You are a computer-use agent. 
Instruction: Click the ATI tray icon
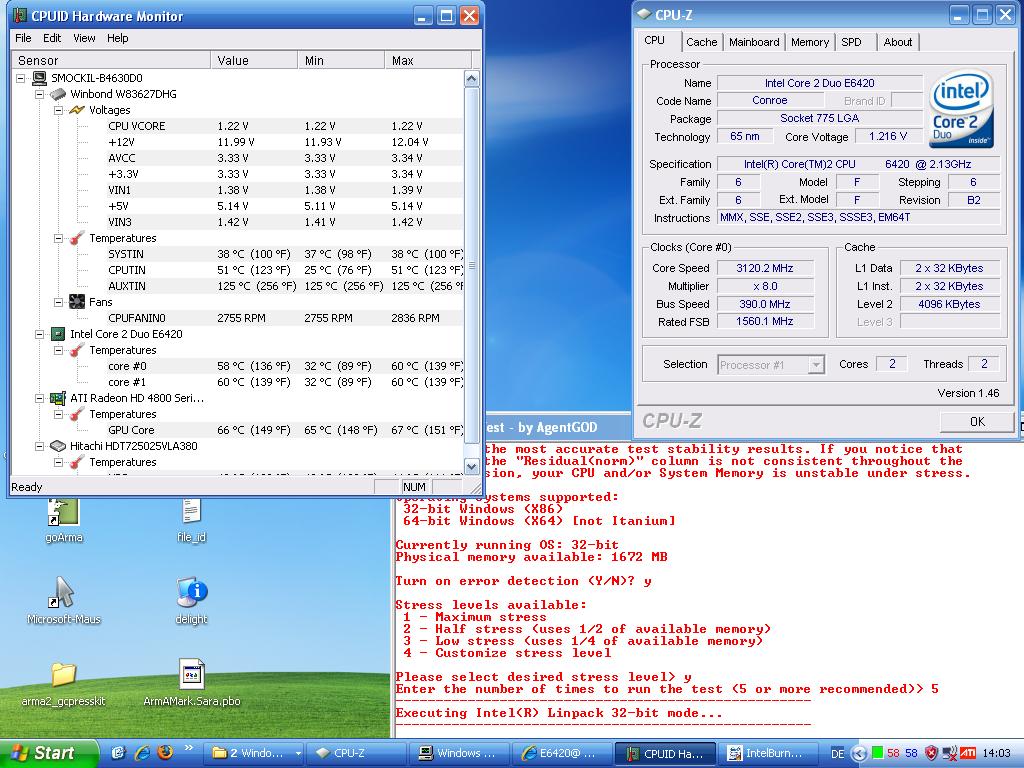[968, 753]
